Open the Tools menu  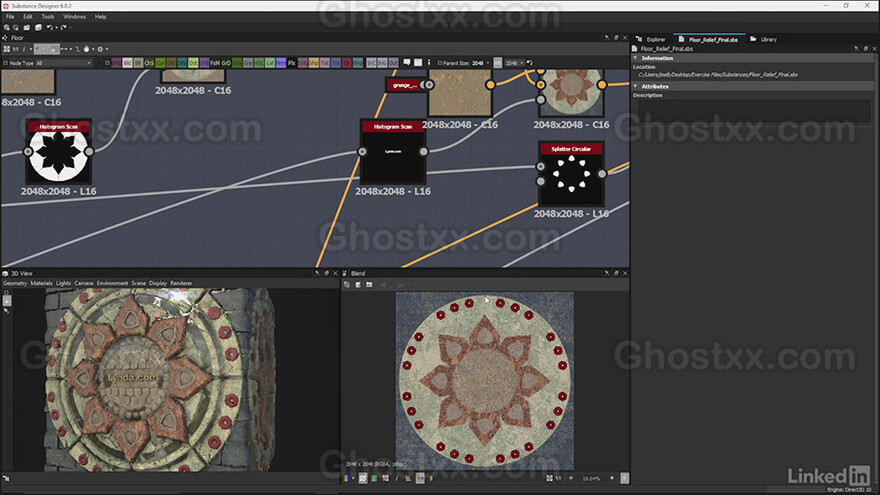tap(48, 17)
